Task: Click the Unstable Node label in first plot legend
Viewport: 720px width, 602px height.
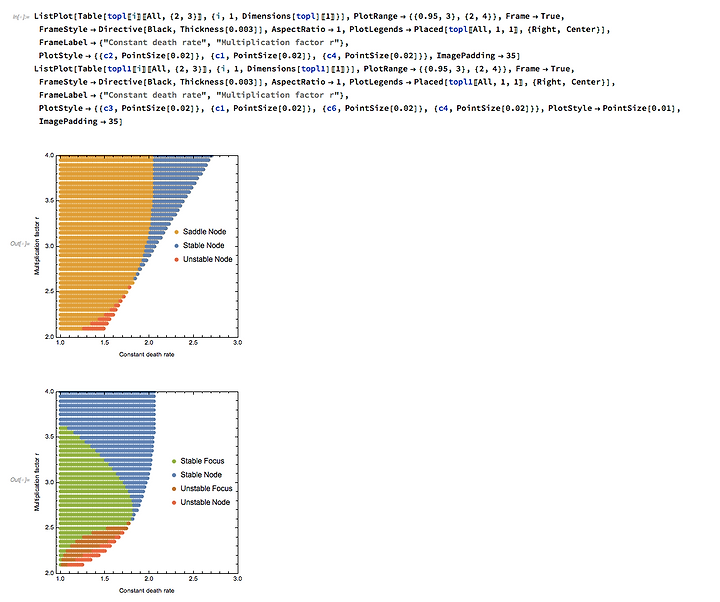Action: [208, 259]
